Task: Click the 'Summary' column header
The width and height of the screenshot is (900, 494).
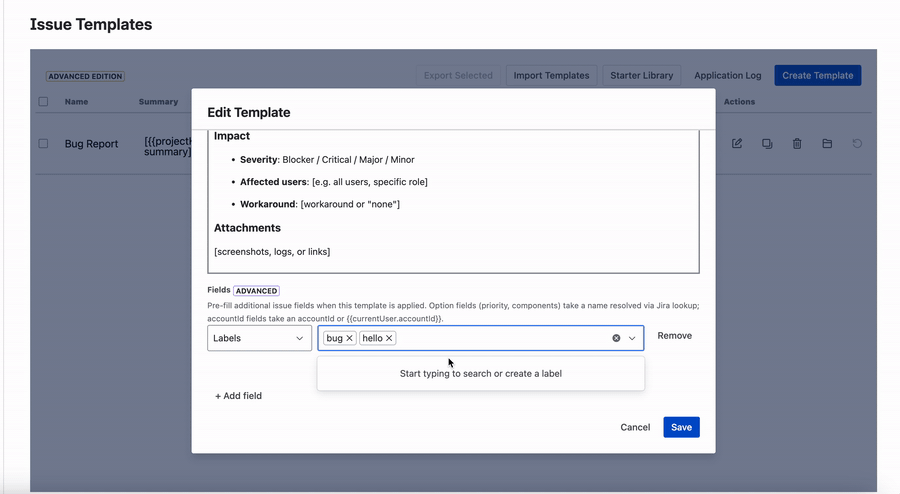Action: point(158,102)
